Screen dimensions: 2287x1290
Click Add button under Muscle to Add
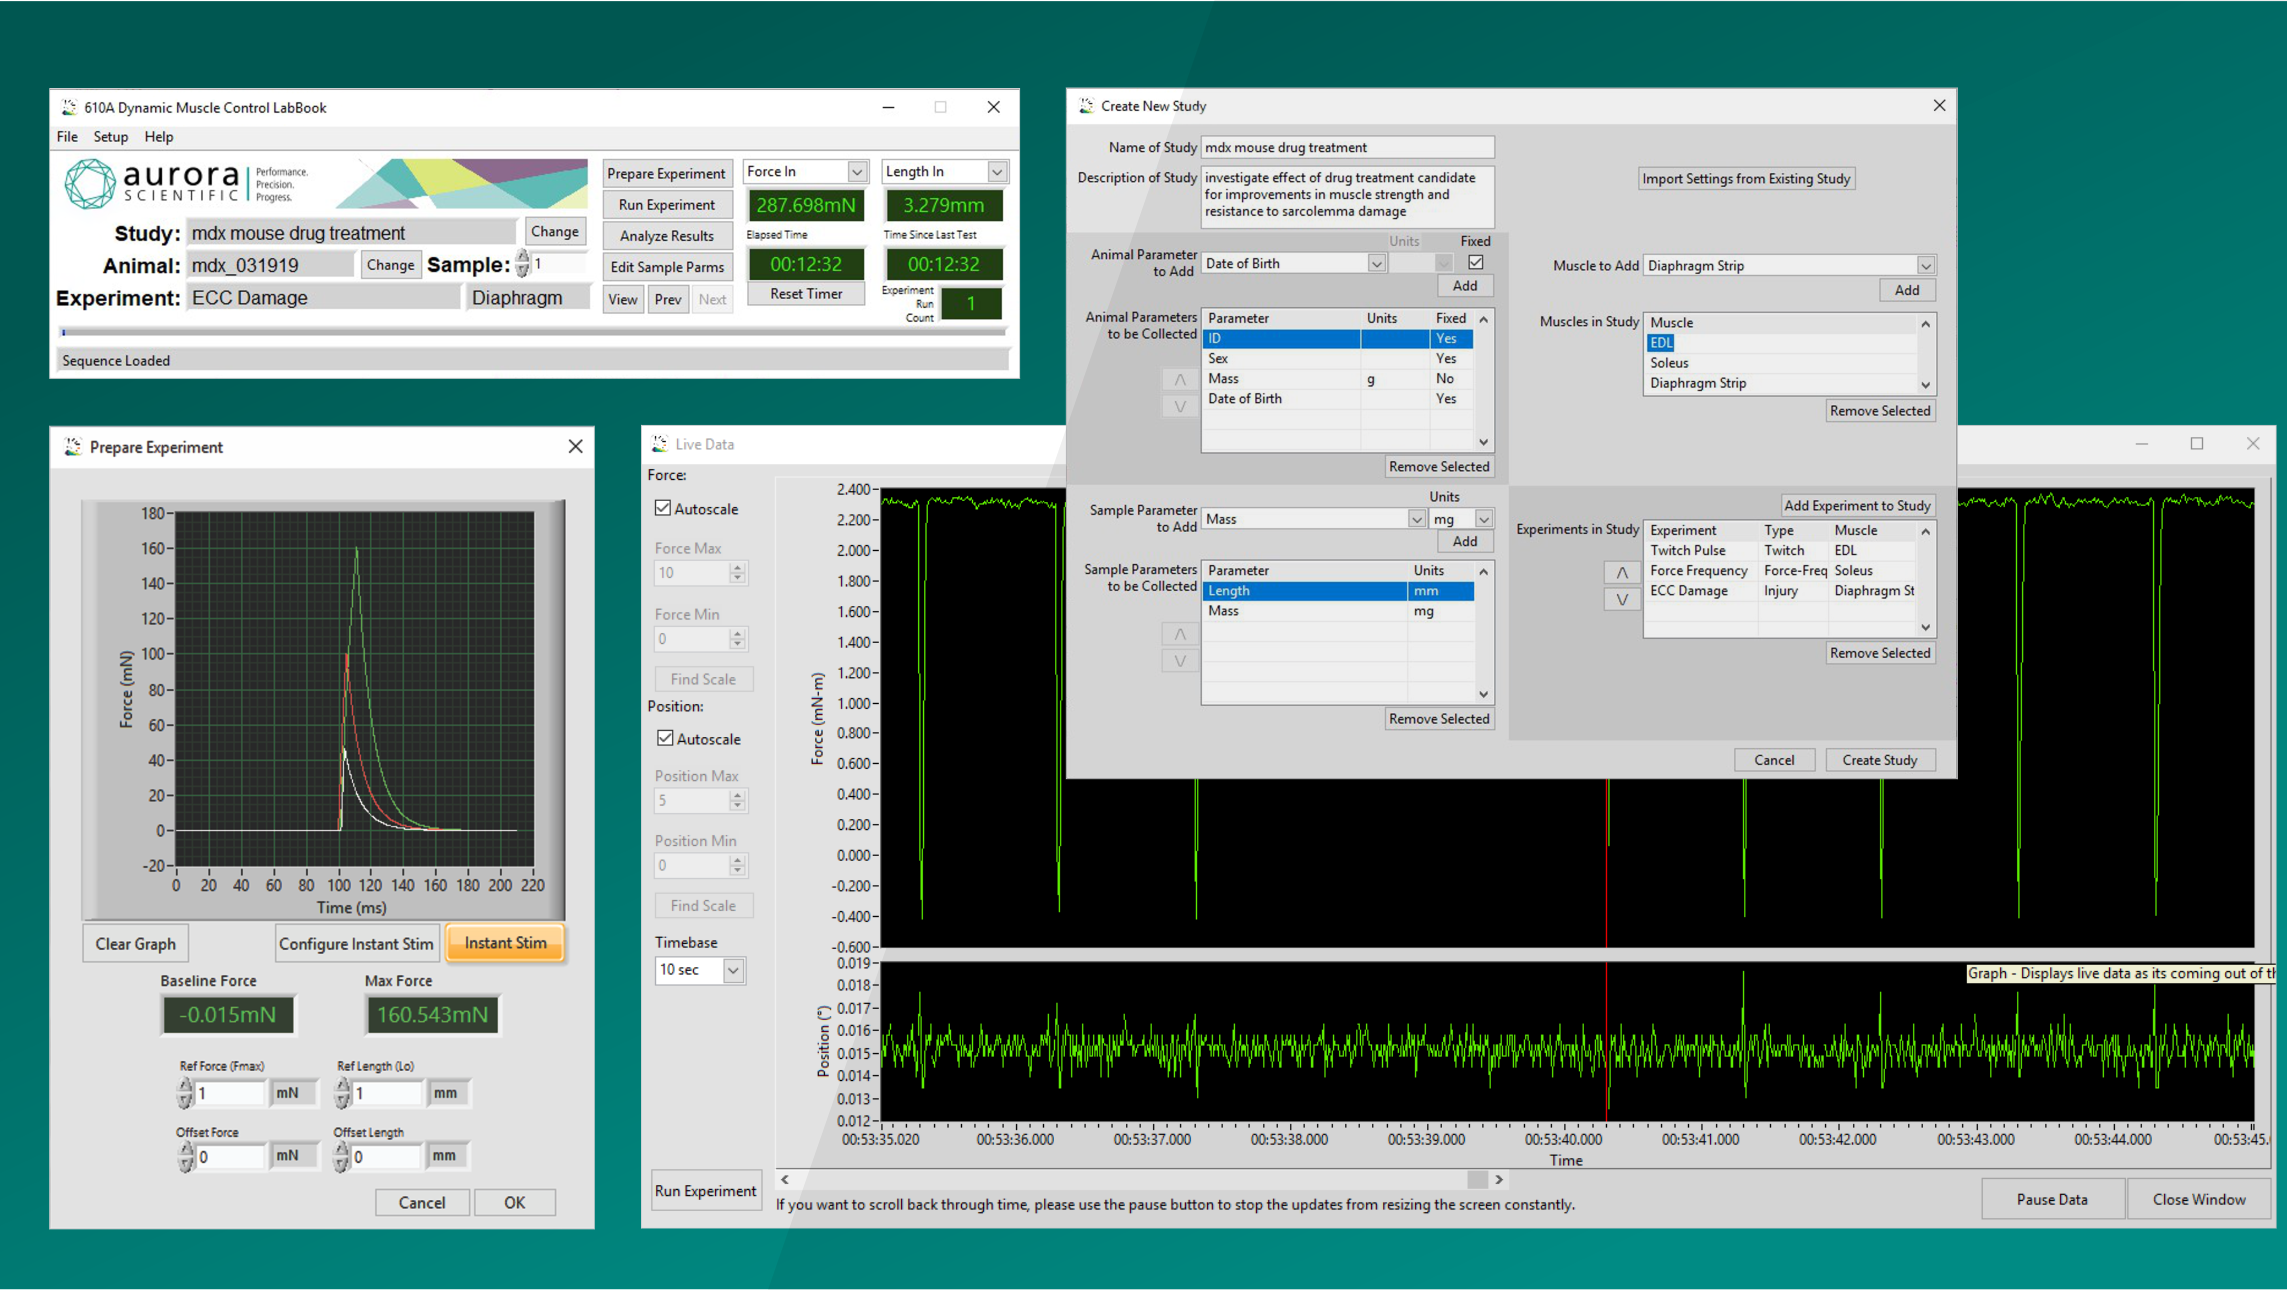[1907, 290]
